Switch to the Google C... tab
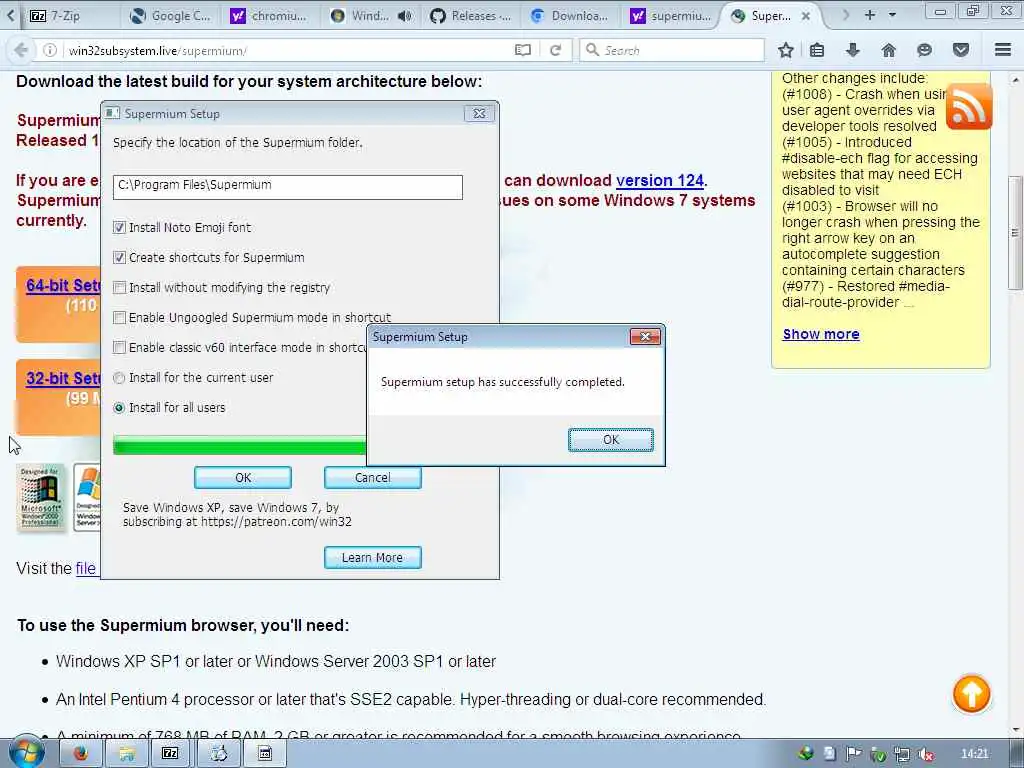 [x=170, y=16]
